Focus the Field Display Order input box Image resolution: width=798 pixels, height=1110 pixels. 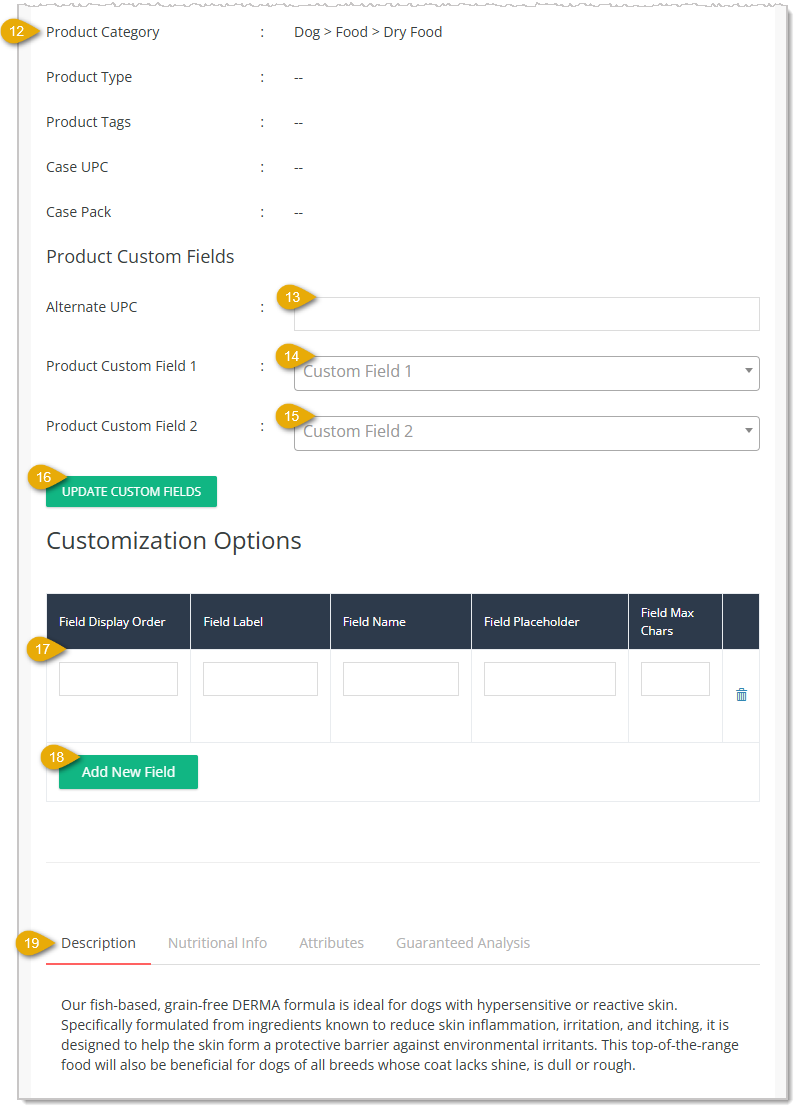tap(118, 679)
